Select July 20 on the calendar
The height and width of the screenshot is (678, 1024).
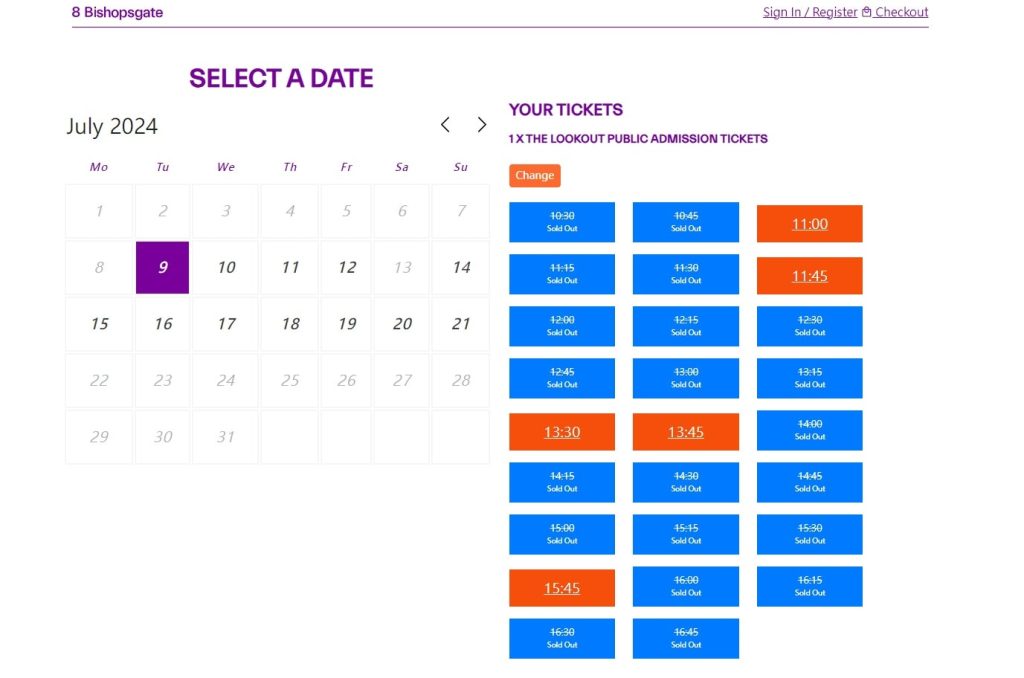click(402, 324)
